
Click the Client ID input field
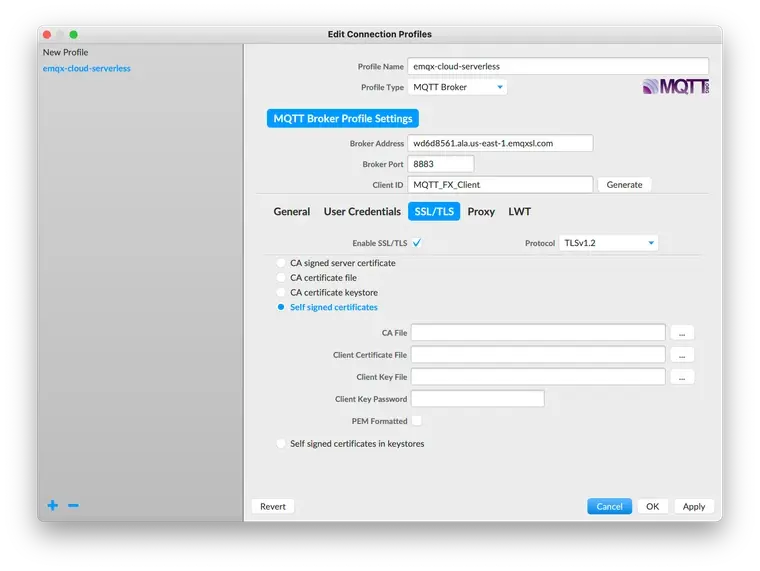pos(500,185)
